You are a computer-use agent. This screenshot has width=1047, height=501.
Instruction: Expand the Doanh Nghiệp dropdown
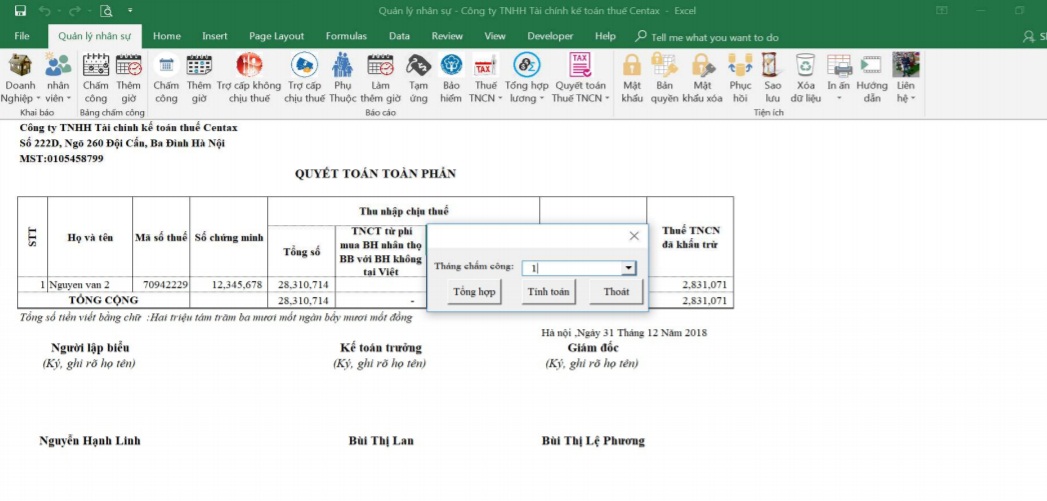click(20, 98)
